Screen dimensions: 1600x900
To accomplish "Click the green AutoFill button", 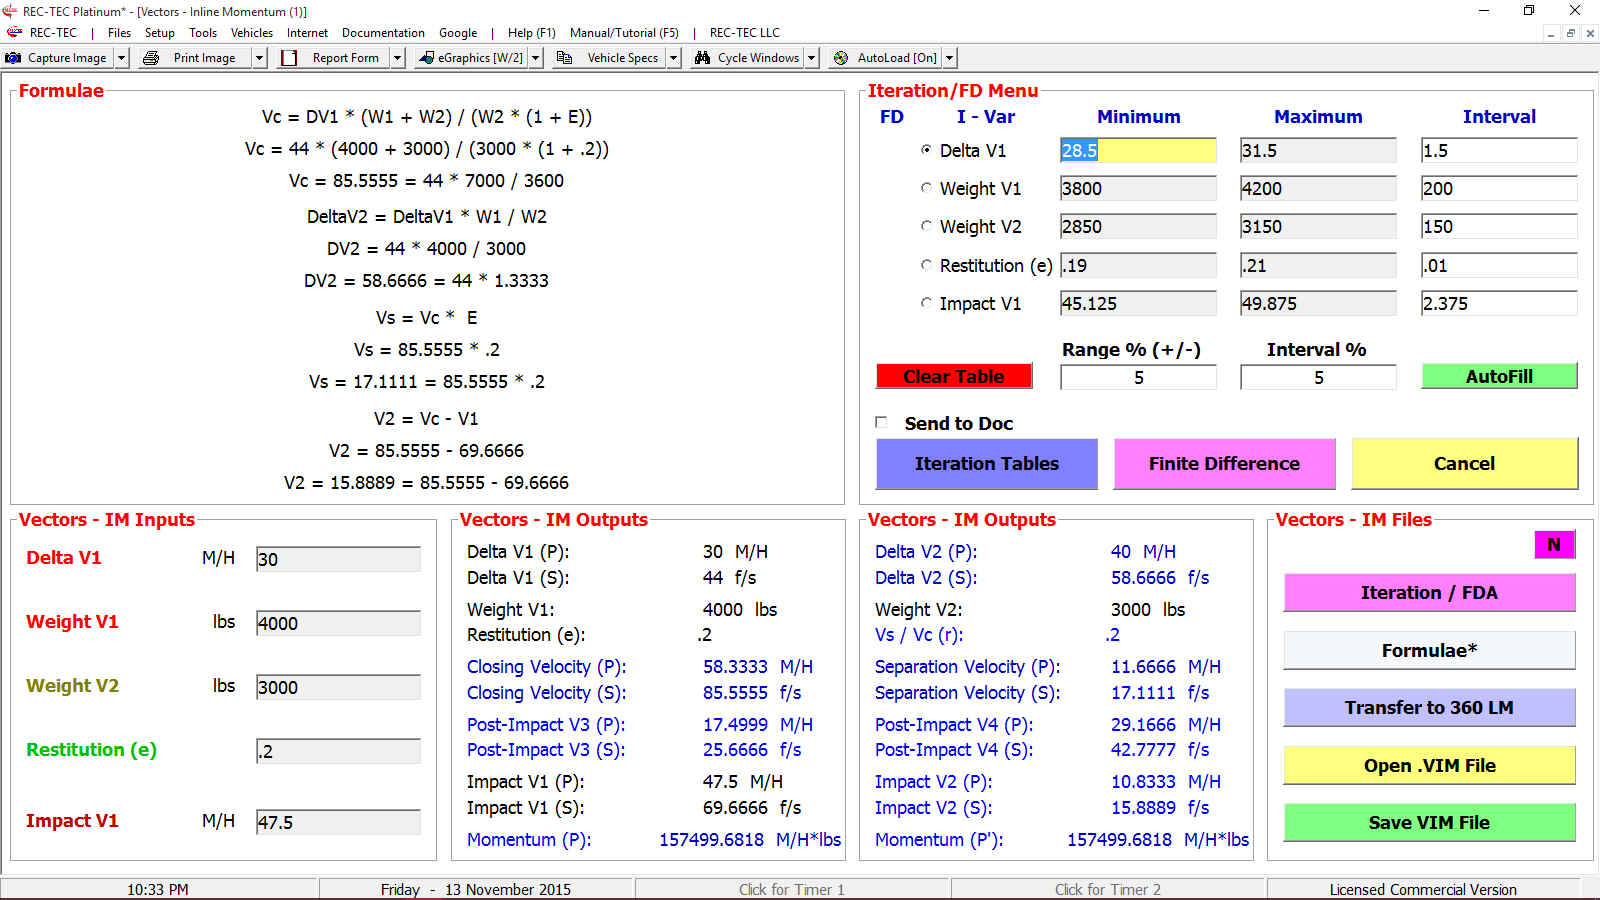I will [x=1499, y=376].
